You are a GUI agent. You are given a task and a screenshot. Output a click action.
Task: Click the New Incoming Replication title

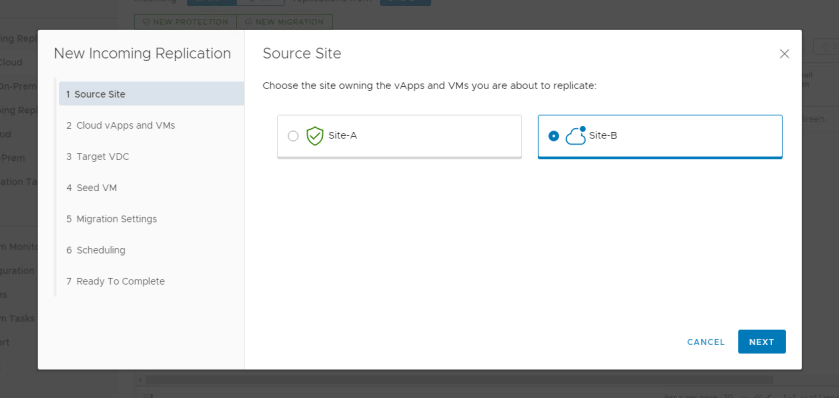(x=142, y=53)
